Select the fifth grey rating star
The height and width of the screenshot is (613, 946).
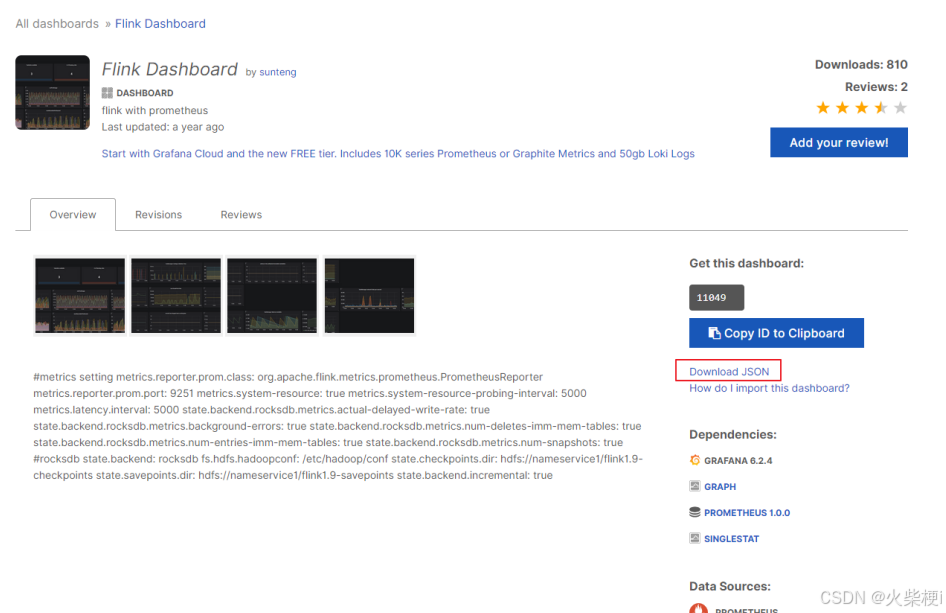coord(900,108)
